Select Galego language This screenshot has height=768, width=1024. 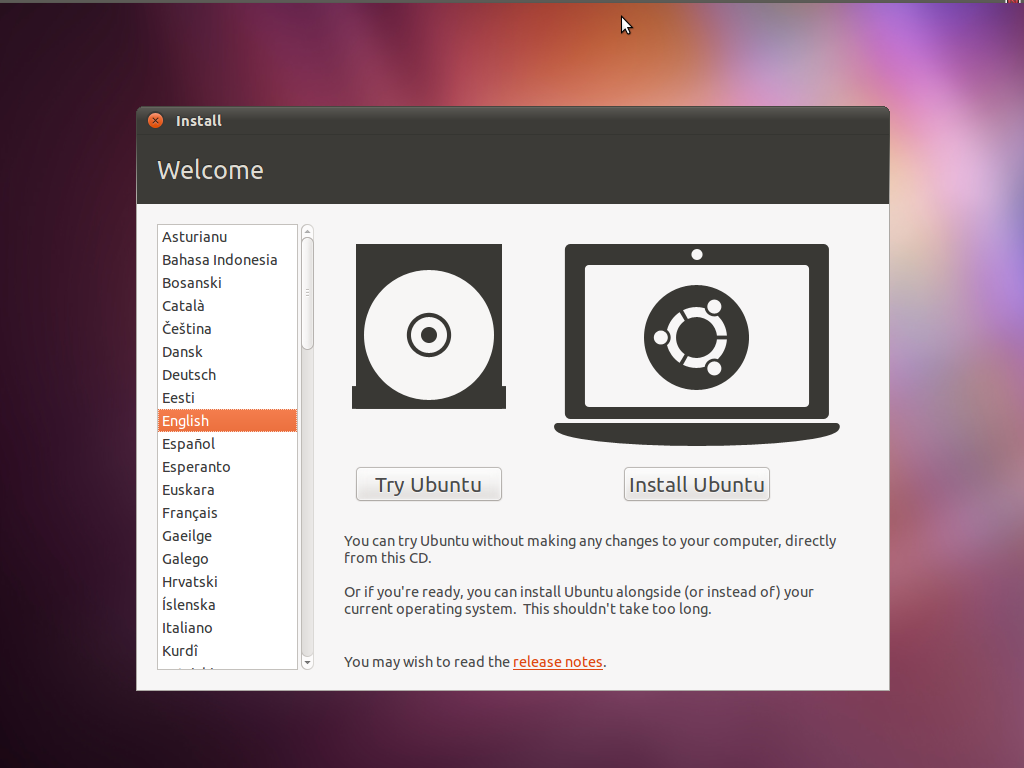227,559
